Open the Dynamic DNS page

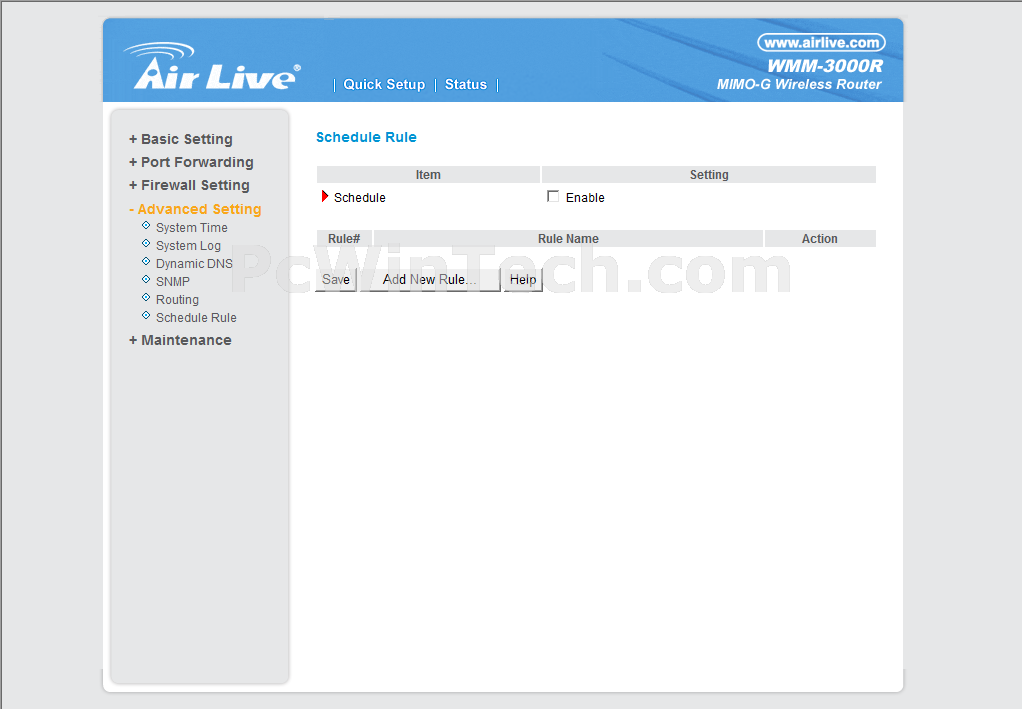coord(194,263)
